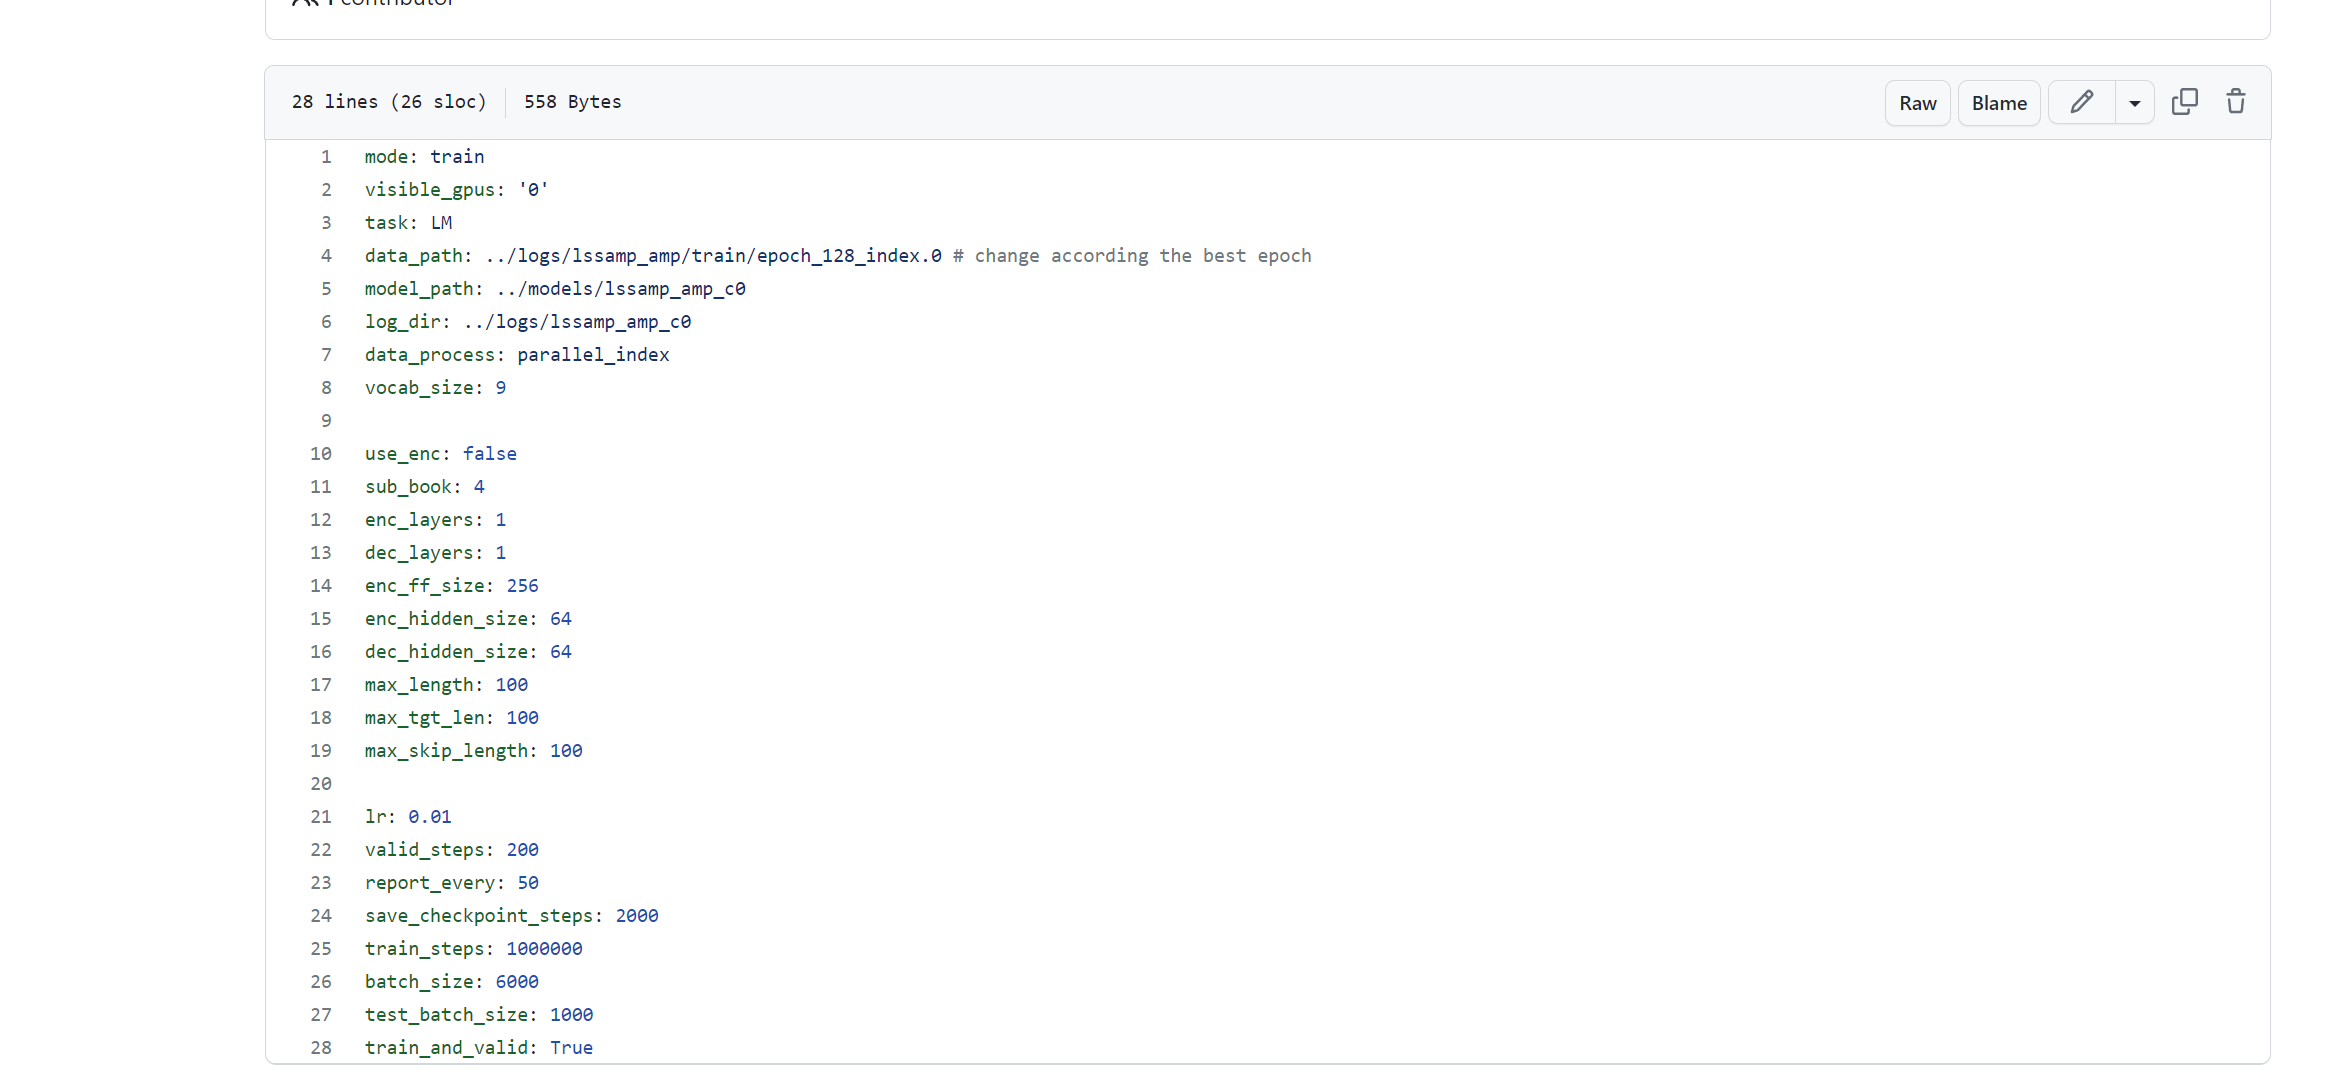Edit this file using the pencil icon
Screen dimensions: 2325x1091
(x=2081, y=102)
